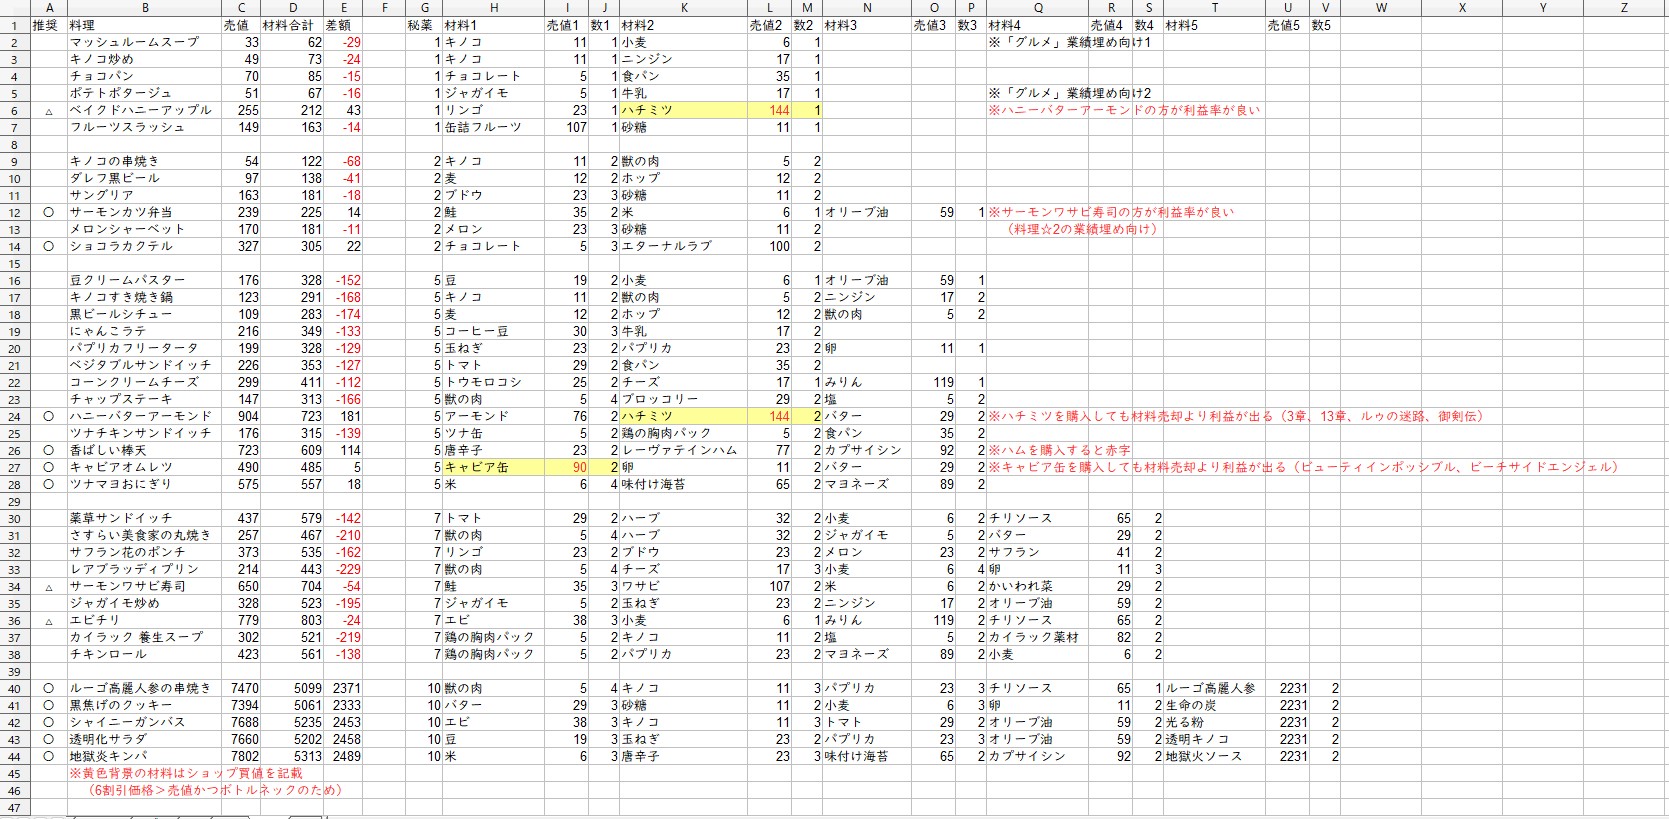Click the ハニーバターアーモンド dish cell

[x=141, y=416]
